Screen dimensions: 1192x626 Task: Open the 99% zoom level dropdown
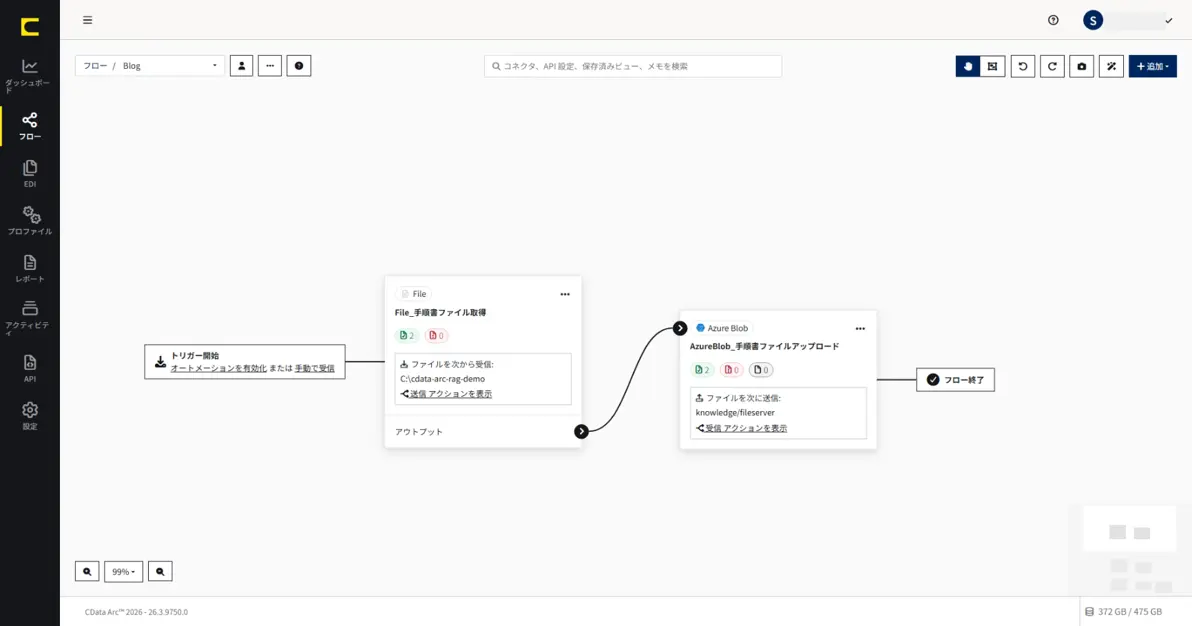click(x=123, y=571)
